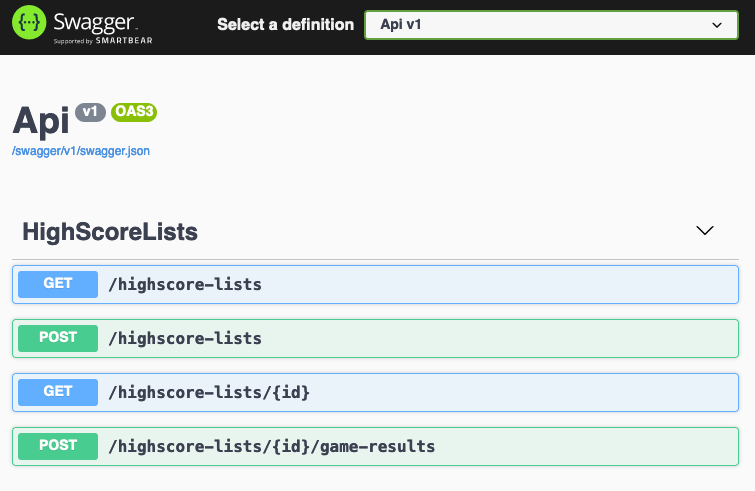
Task: Expand the GET /highscore-lists path text
Action: pyautogui.click(x=185, y=285)
